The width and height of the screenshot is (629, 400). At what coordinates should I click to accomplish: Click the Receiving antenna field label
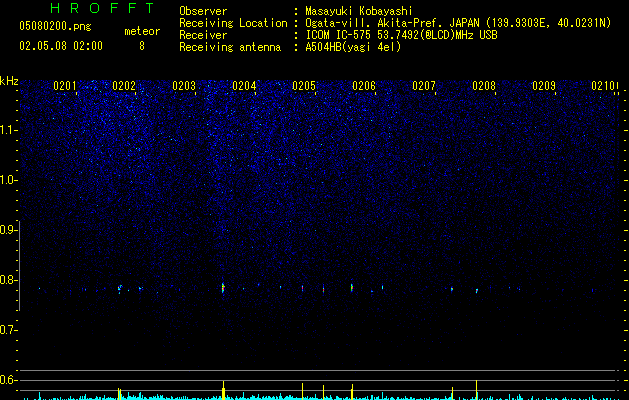tap(230, 47)
